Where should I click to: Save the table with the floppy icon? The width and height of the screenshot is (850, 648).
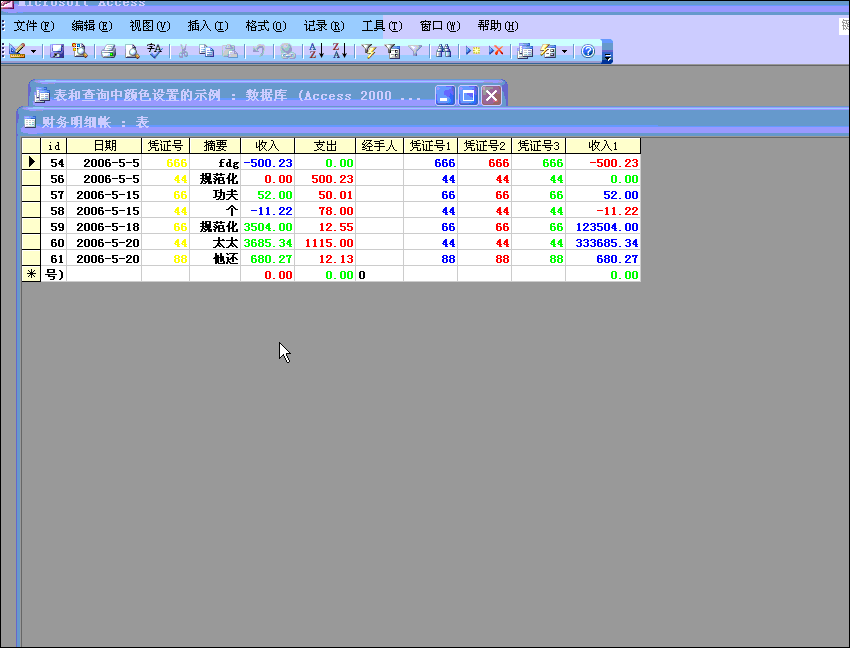coord(56,51)
